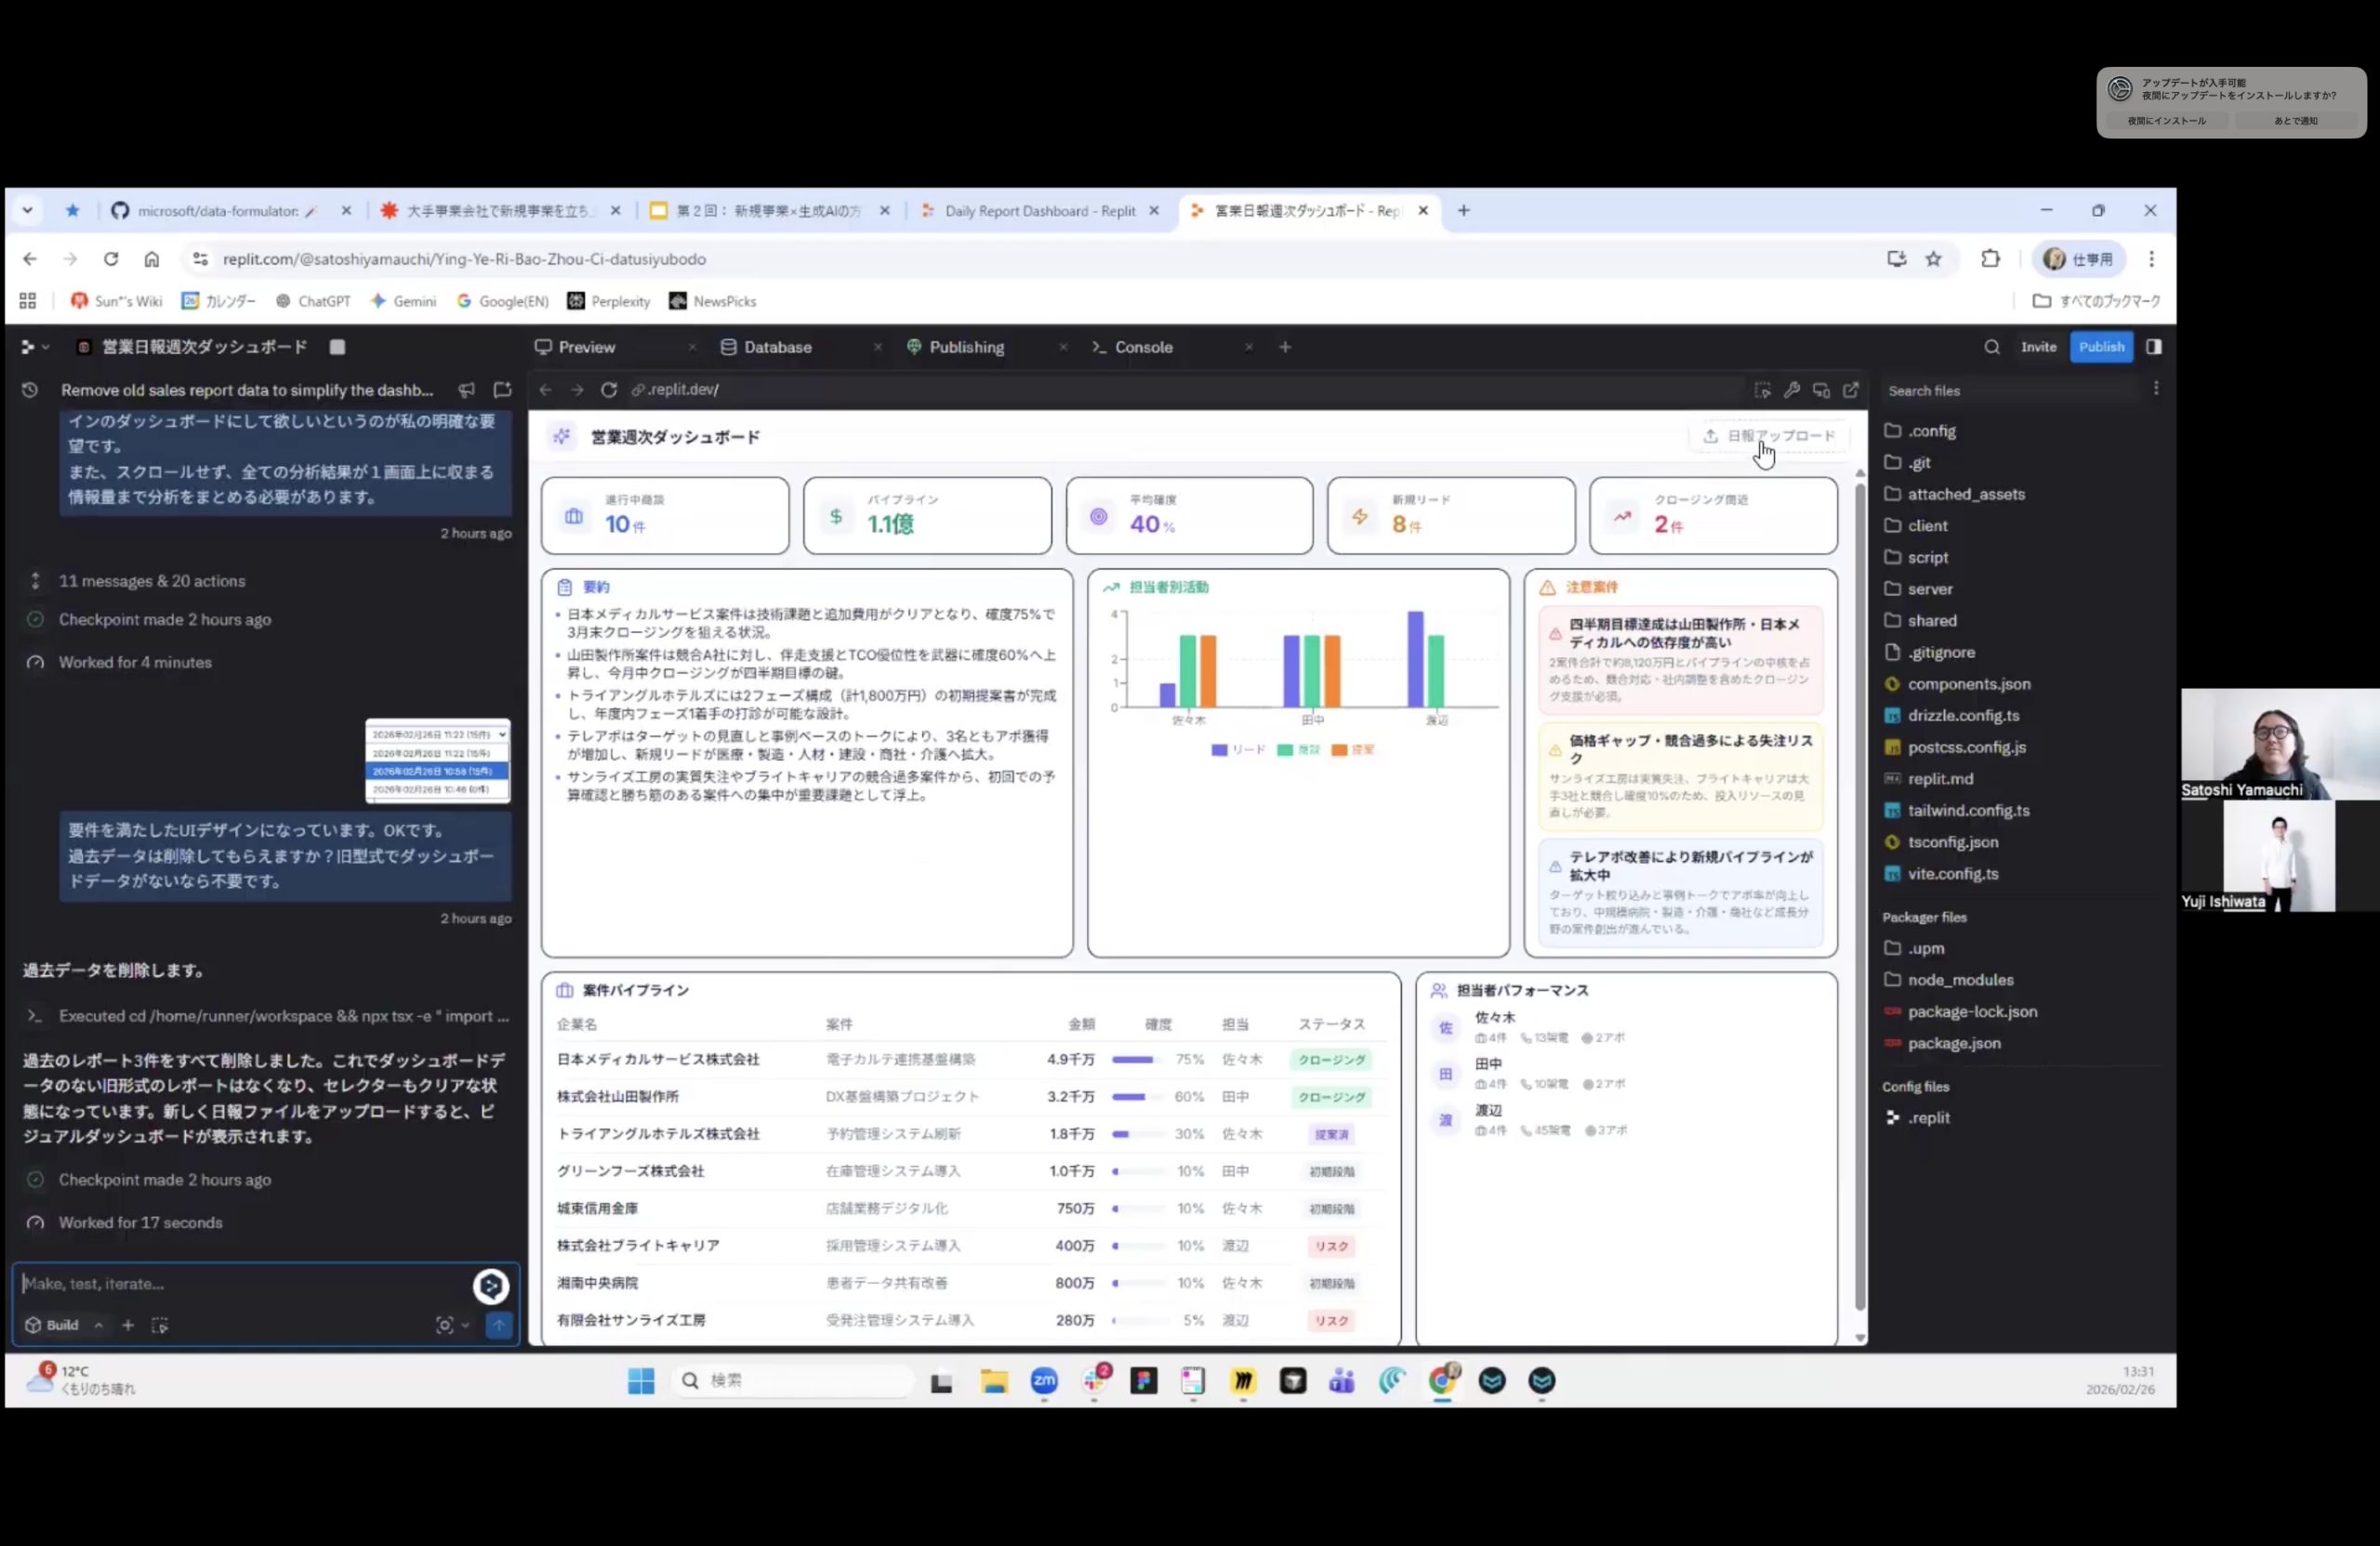Screen dimensions: 2380x1546
Task: Open Zoom from the Windows taskbar
Action: pyautogui.click(x=1044, y=1381)
